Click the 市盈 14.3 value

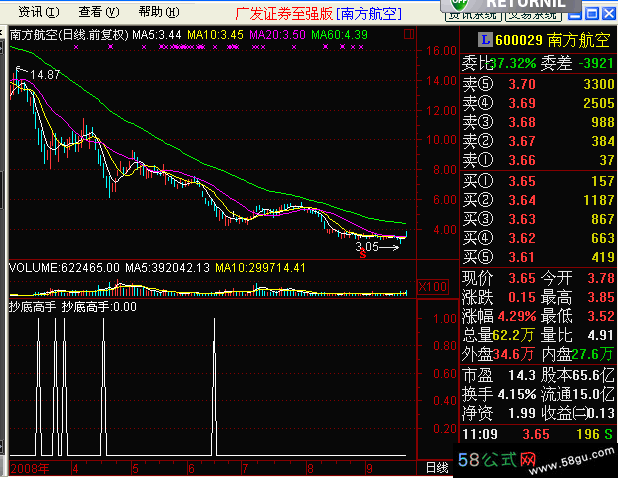point(522,375)
